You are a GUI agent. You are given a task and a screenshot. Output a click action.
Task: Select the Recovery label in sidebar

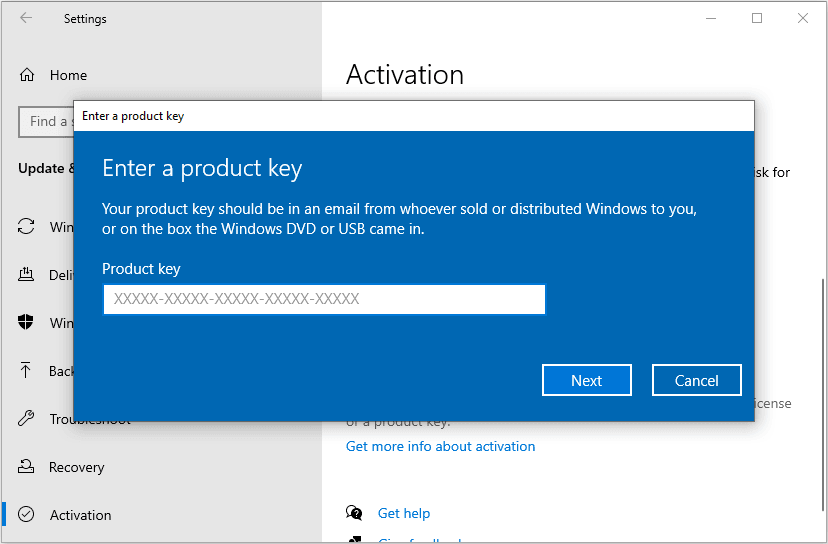click(76, 467)
